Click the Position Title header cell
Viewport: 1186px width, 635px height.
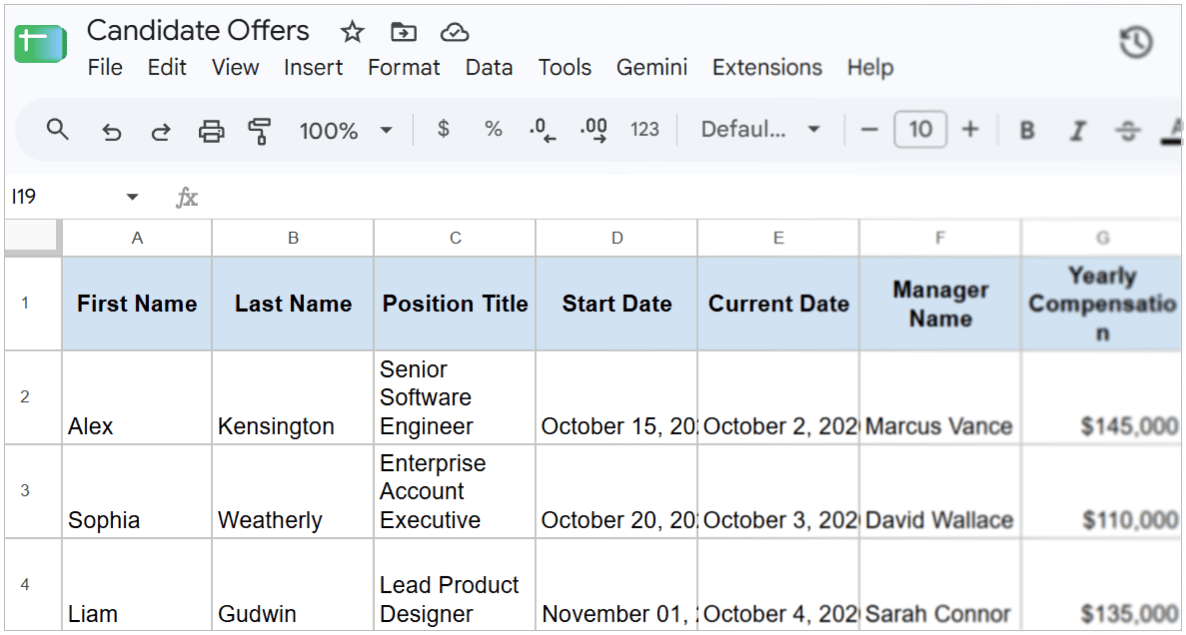(455, 303)
